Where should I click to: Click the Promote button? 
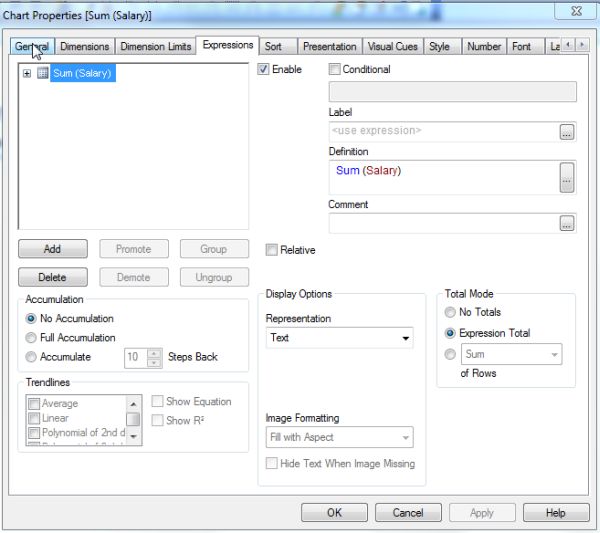coord(134,249)
